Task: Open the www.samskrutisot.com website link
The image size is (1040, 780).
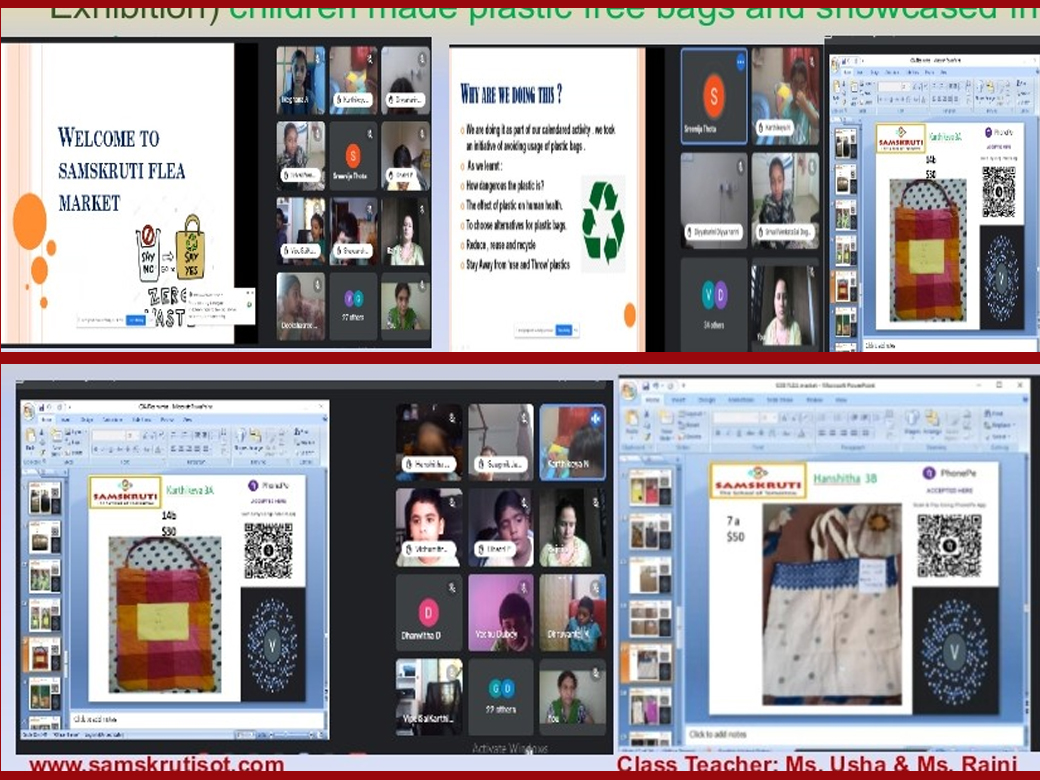Action: [x=155, y=766]
